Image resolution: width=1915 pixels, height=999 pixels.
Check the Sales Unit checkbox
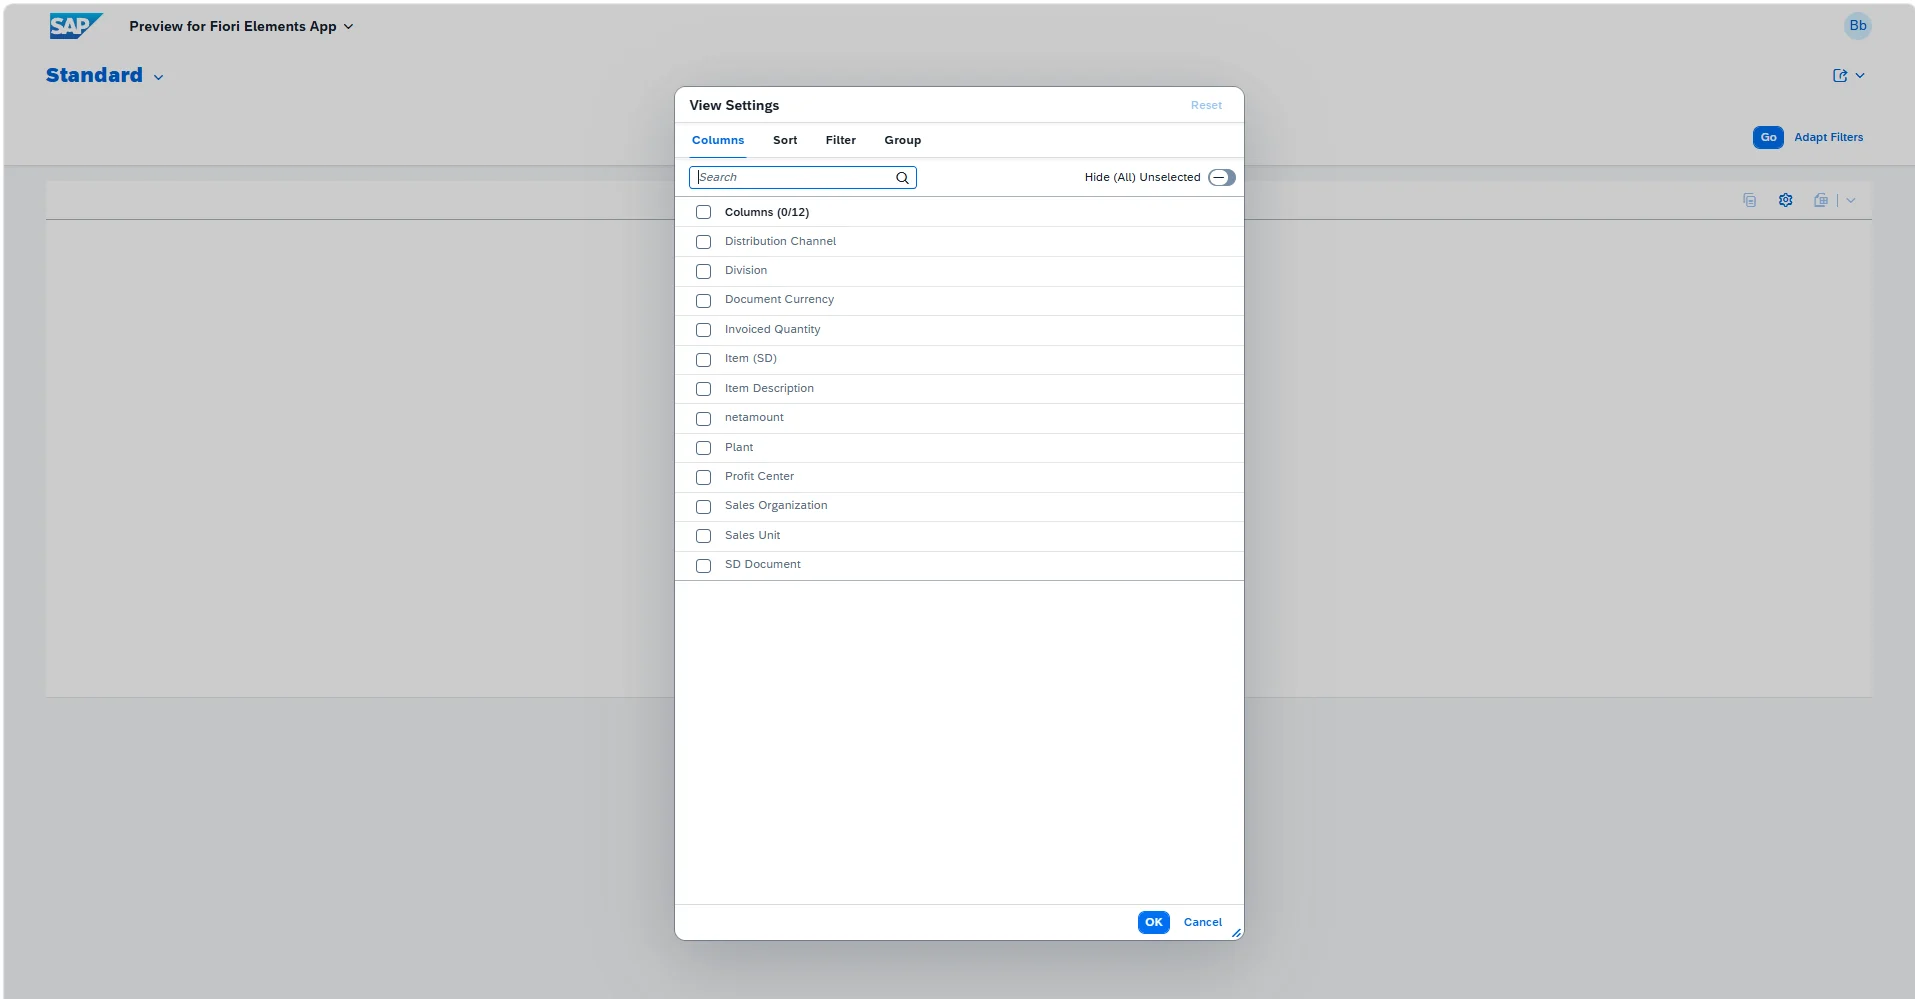pos(703,536)
